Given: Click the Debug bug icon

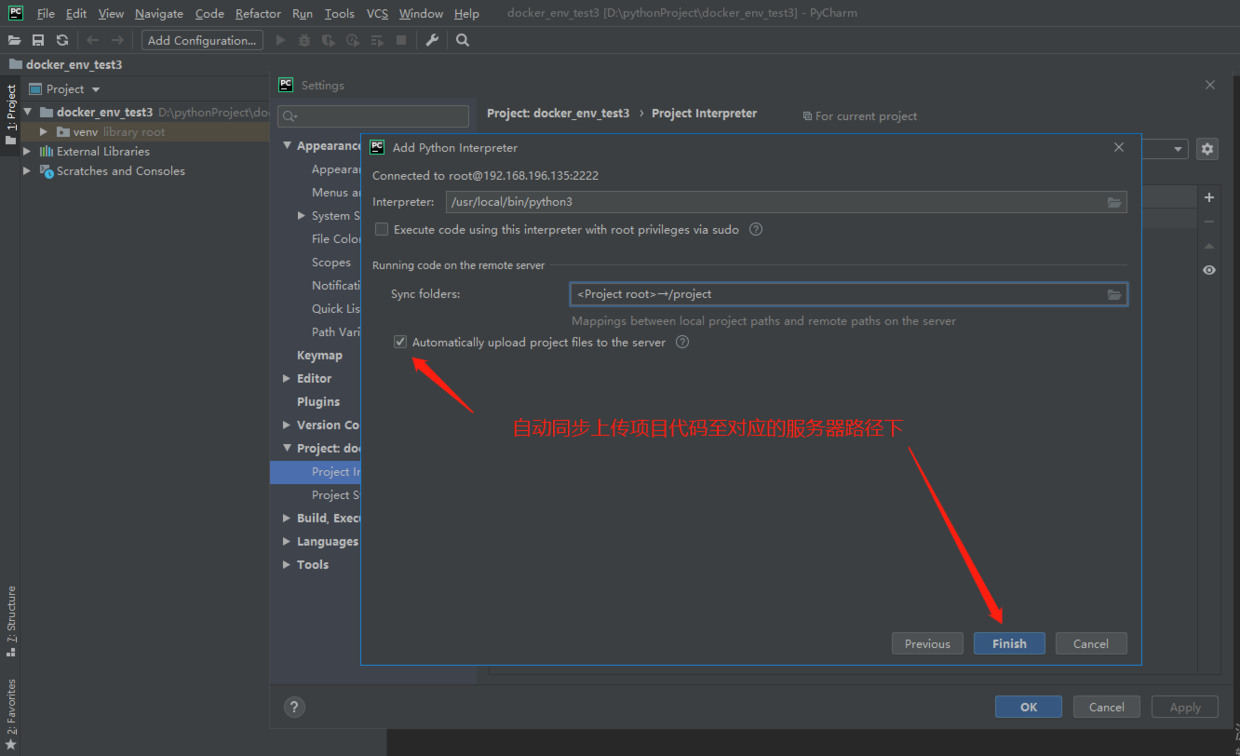Looking at the screenshot, I should pos(304,40).
